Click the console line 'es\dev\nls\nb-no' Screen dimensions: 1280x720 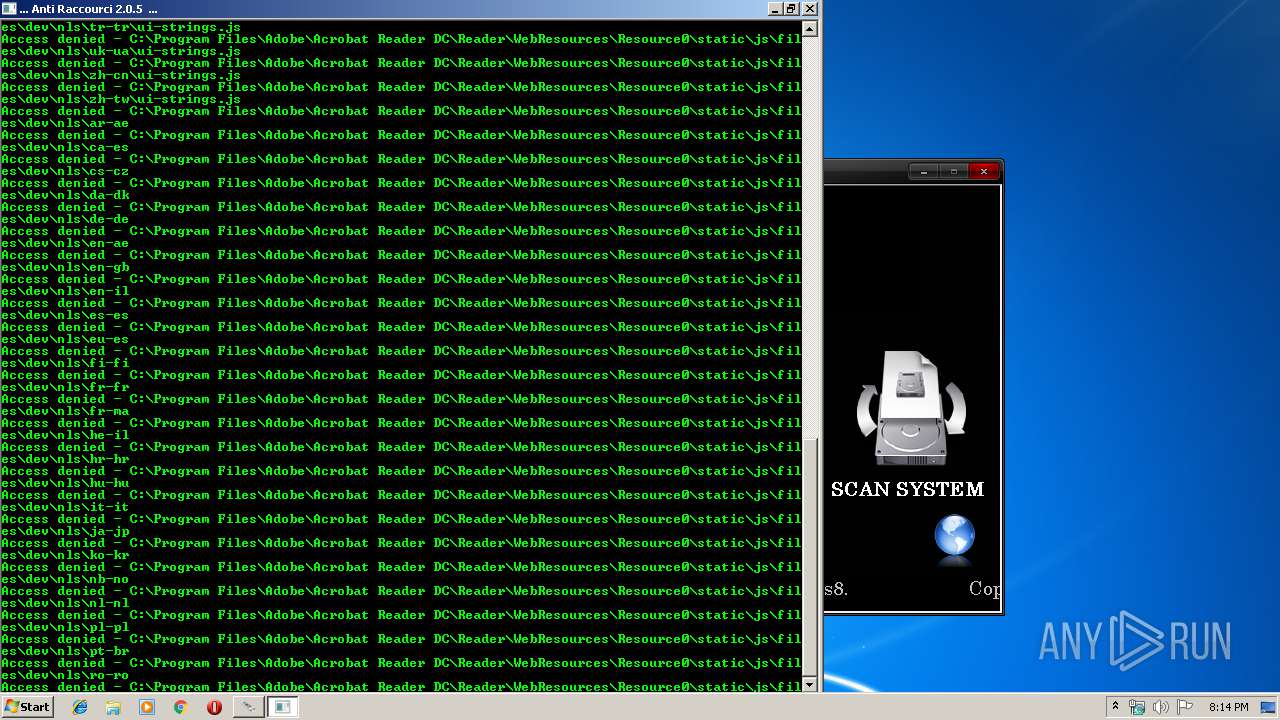pyautogui.click(x=65, y=579)
